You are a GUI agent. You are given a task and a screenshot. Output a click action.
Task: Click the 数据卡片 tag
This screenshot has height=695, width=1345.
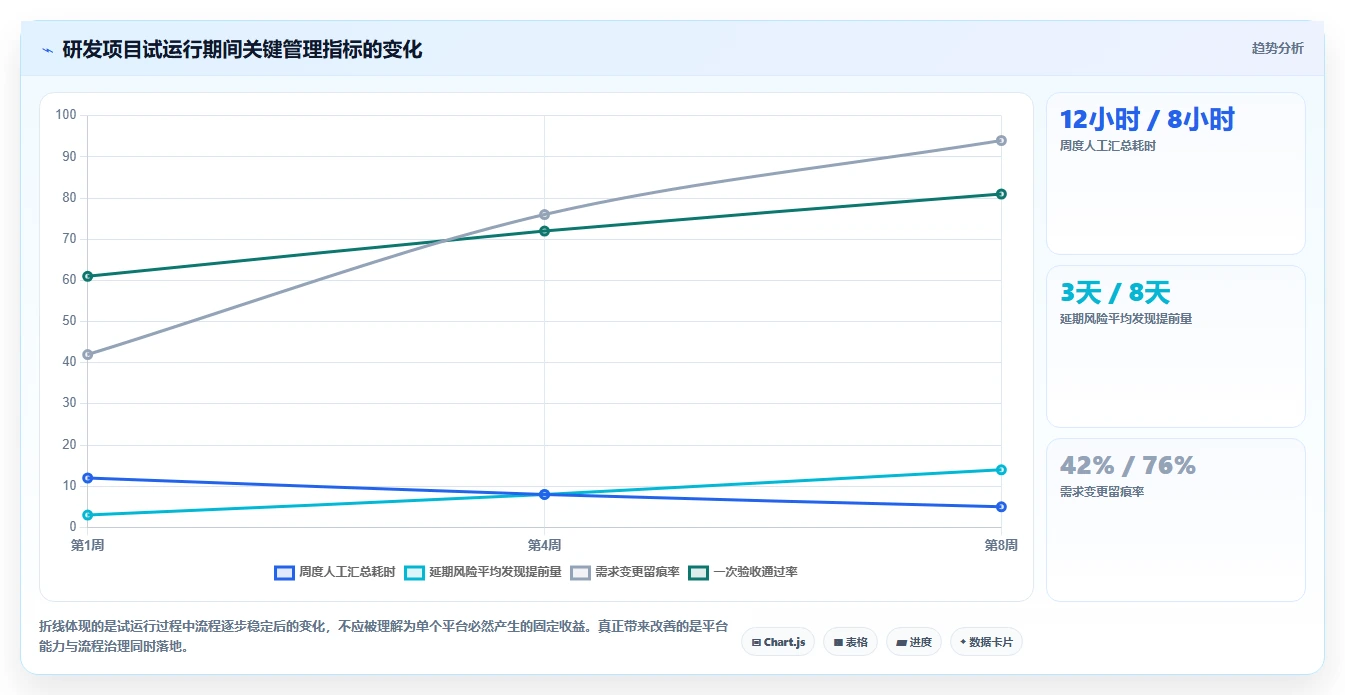[986, 642]
